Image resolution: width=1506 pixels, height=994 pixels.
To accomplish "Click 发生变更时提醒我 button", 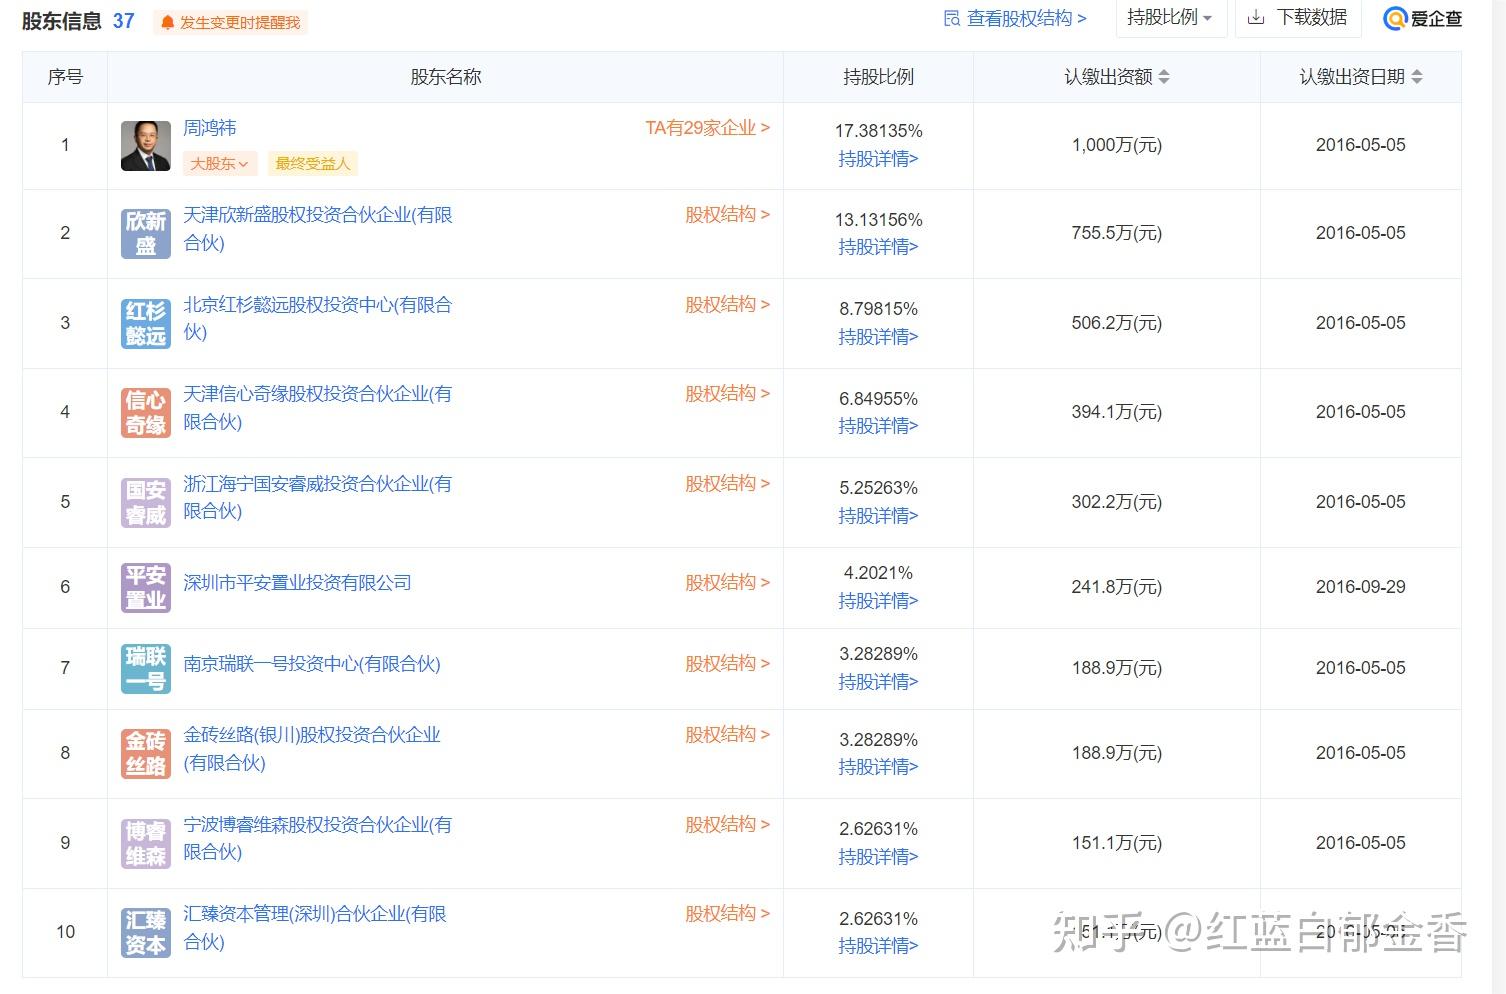I will click(231, 22).
